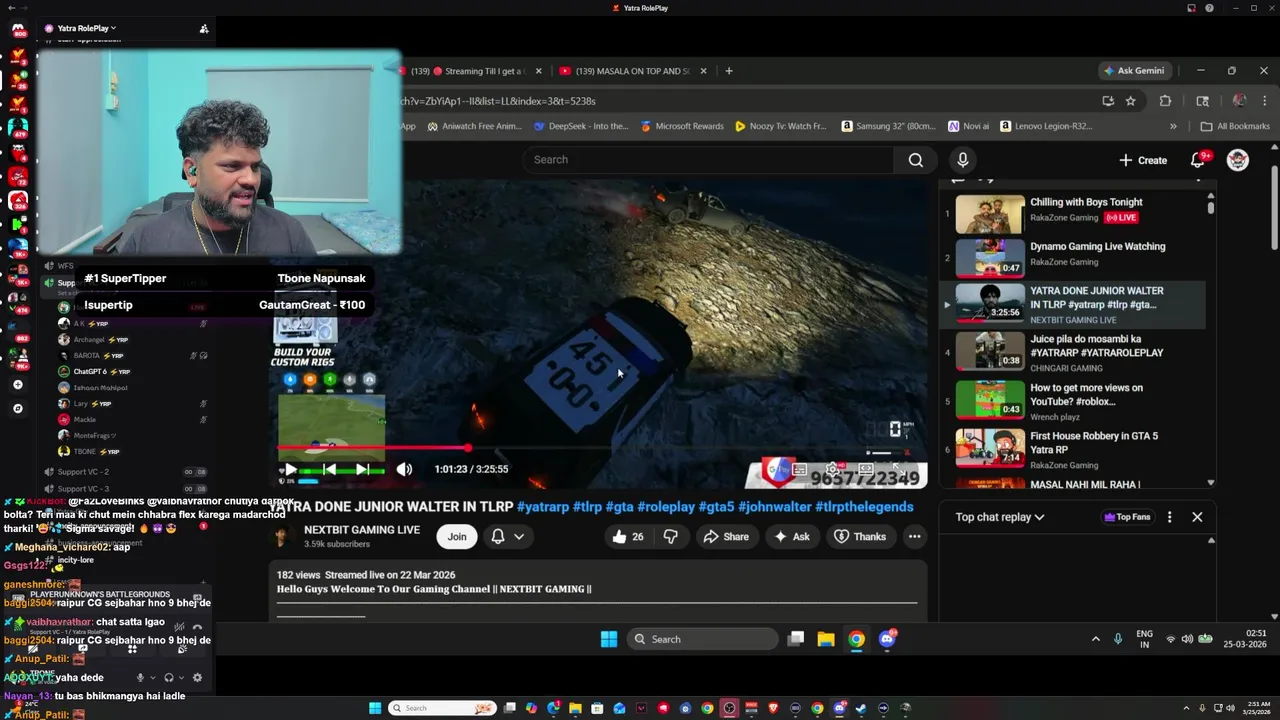Viewport: 1280px width, 720px height.
Task: Mute Discord microphone button
Action: pyautogui.click(x=140, y=677)
